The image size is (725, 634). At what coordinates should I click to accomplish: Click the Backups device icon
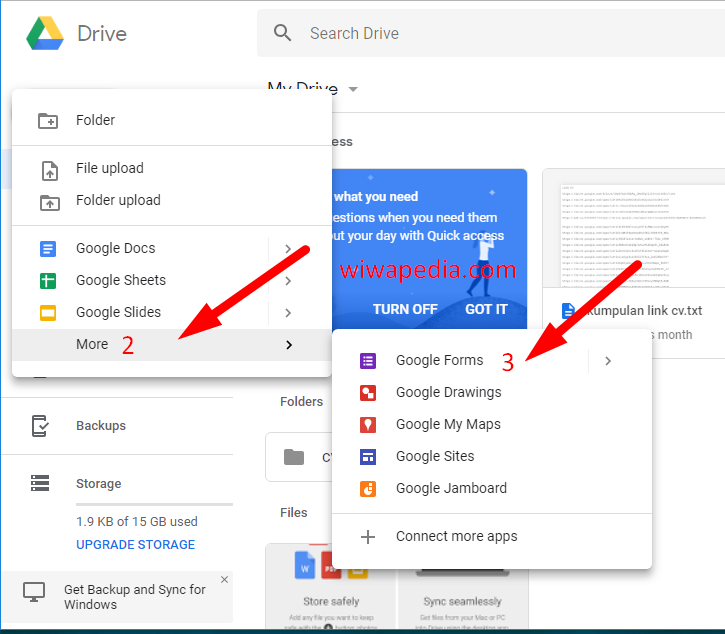point(40,425)
